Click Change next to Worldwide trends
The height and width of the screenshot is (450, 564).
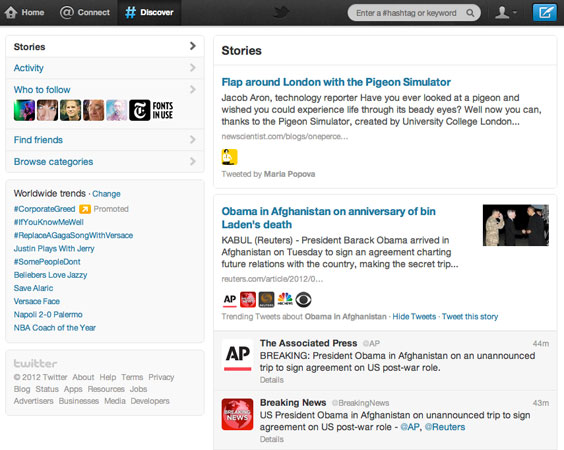coord(106,194)
